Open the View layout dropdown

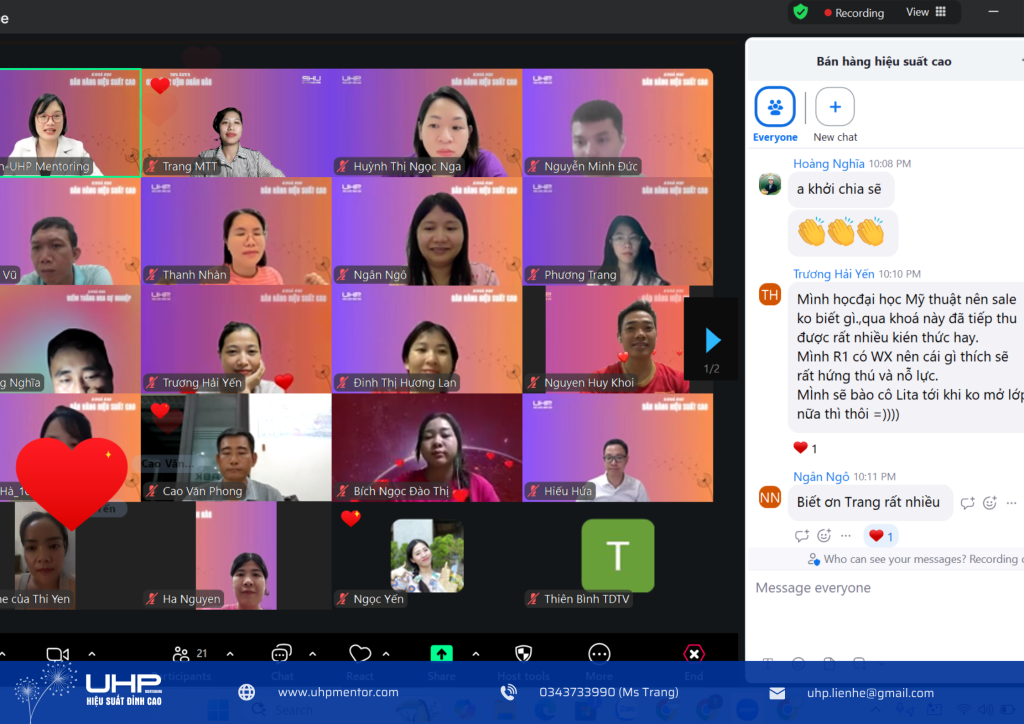[925, 12]
